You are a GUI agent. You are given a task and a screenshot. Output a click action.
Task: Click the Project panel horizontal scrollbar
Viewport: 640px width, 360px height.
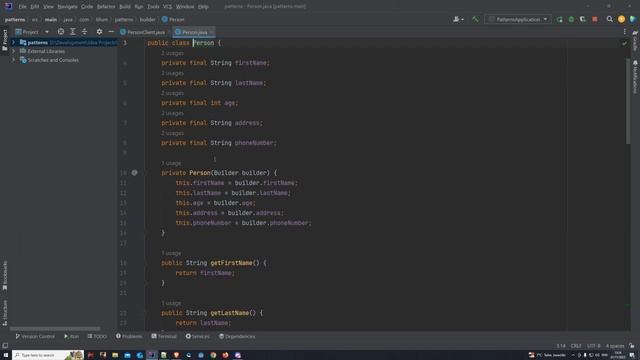55,329
